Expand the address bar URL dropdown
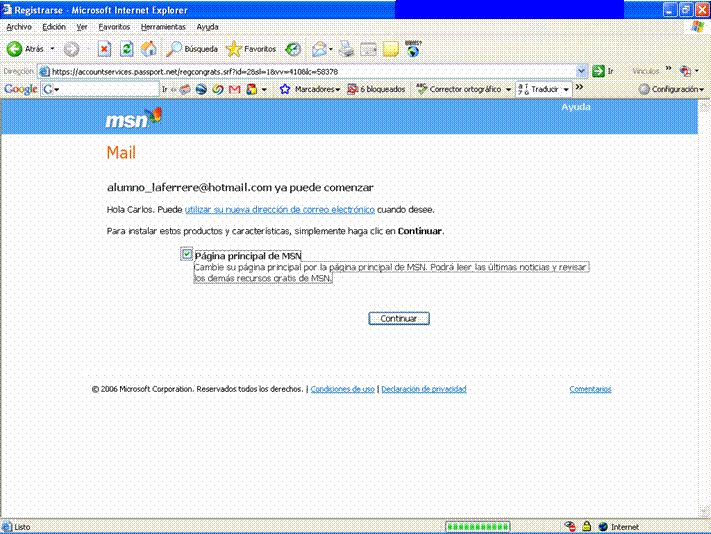The width and height of the screenshot is (711, 534). (582, 71)
